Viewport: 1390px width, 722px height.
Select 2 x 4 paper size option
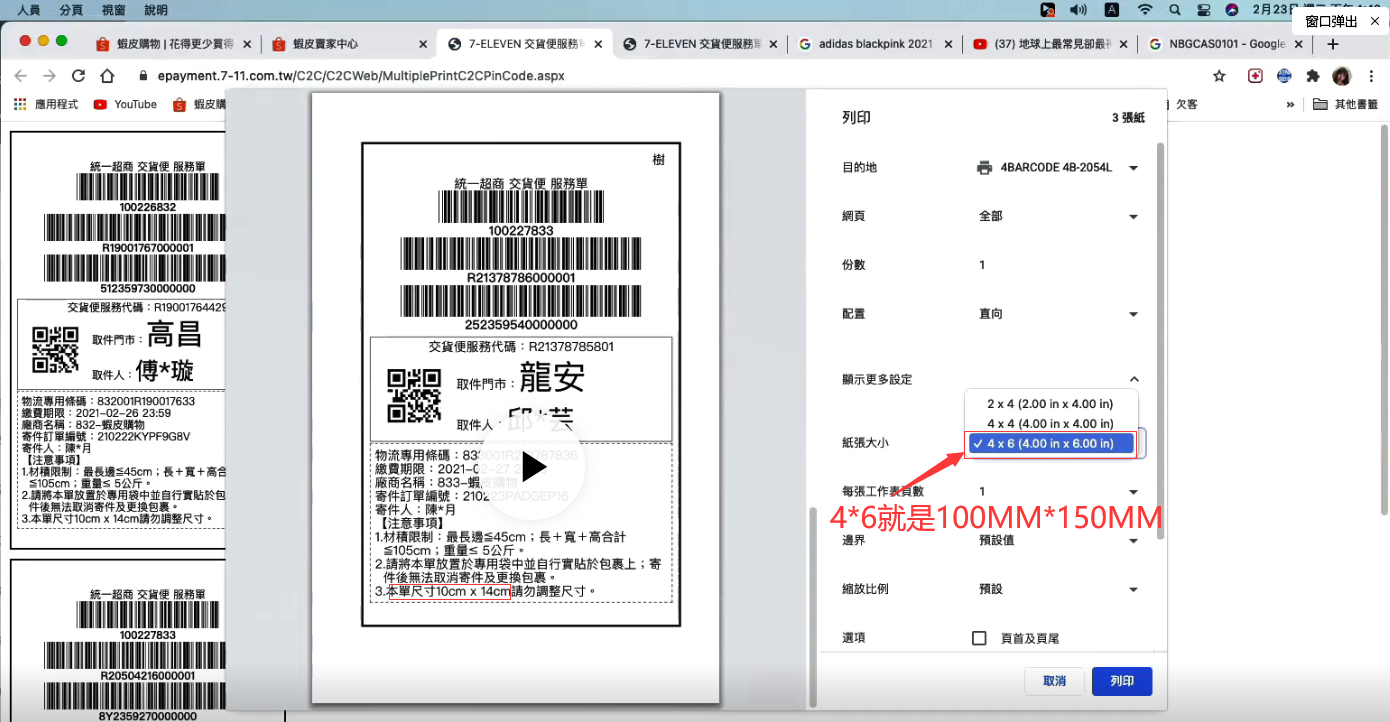pos(1050,404)
